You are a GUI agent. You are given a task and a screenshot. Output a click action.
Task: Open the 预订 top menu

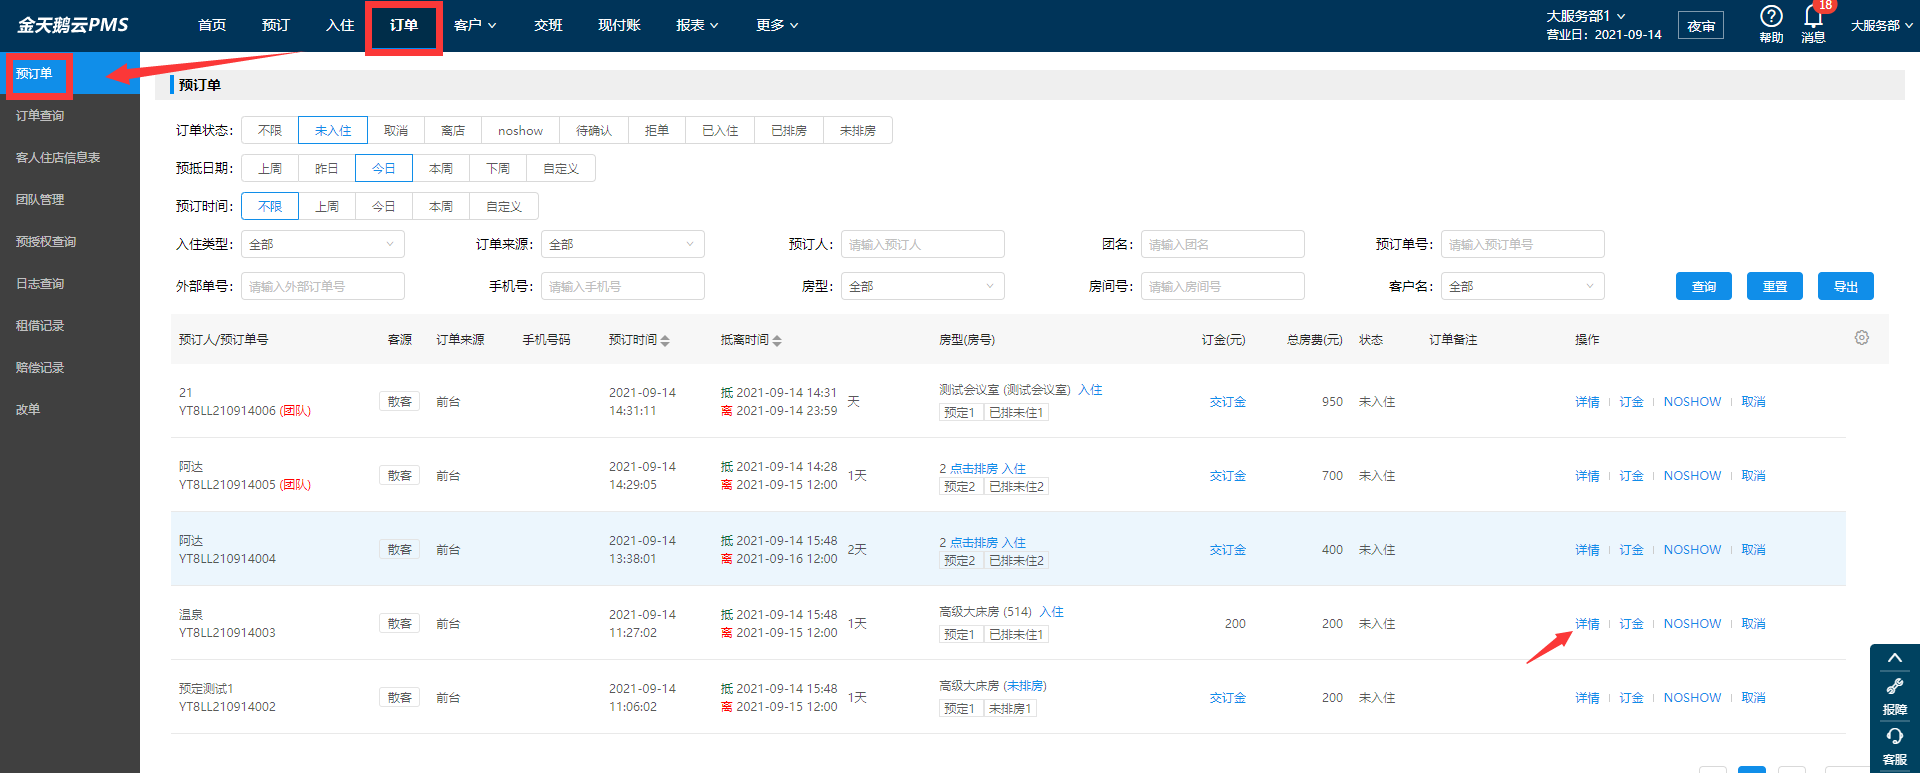pos(276,25)
